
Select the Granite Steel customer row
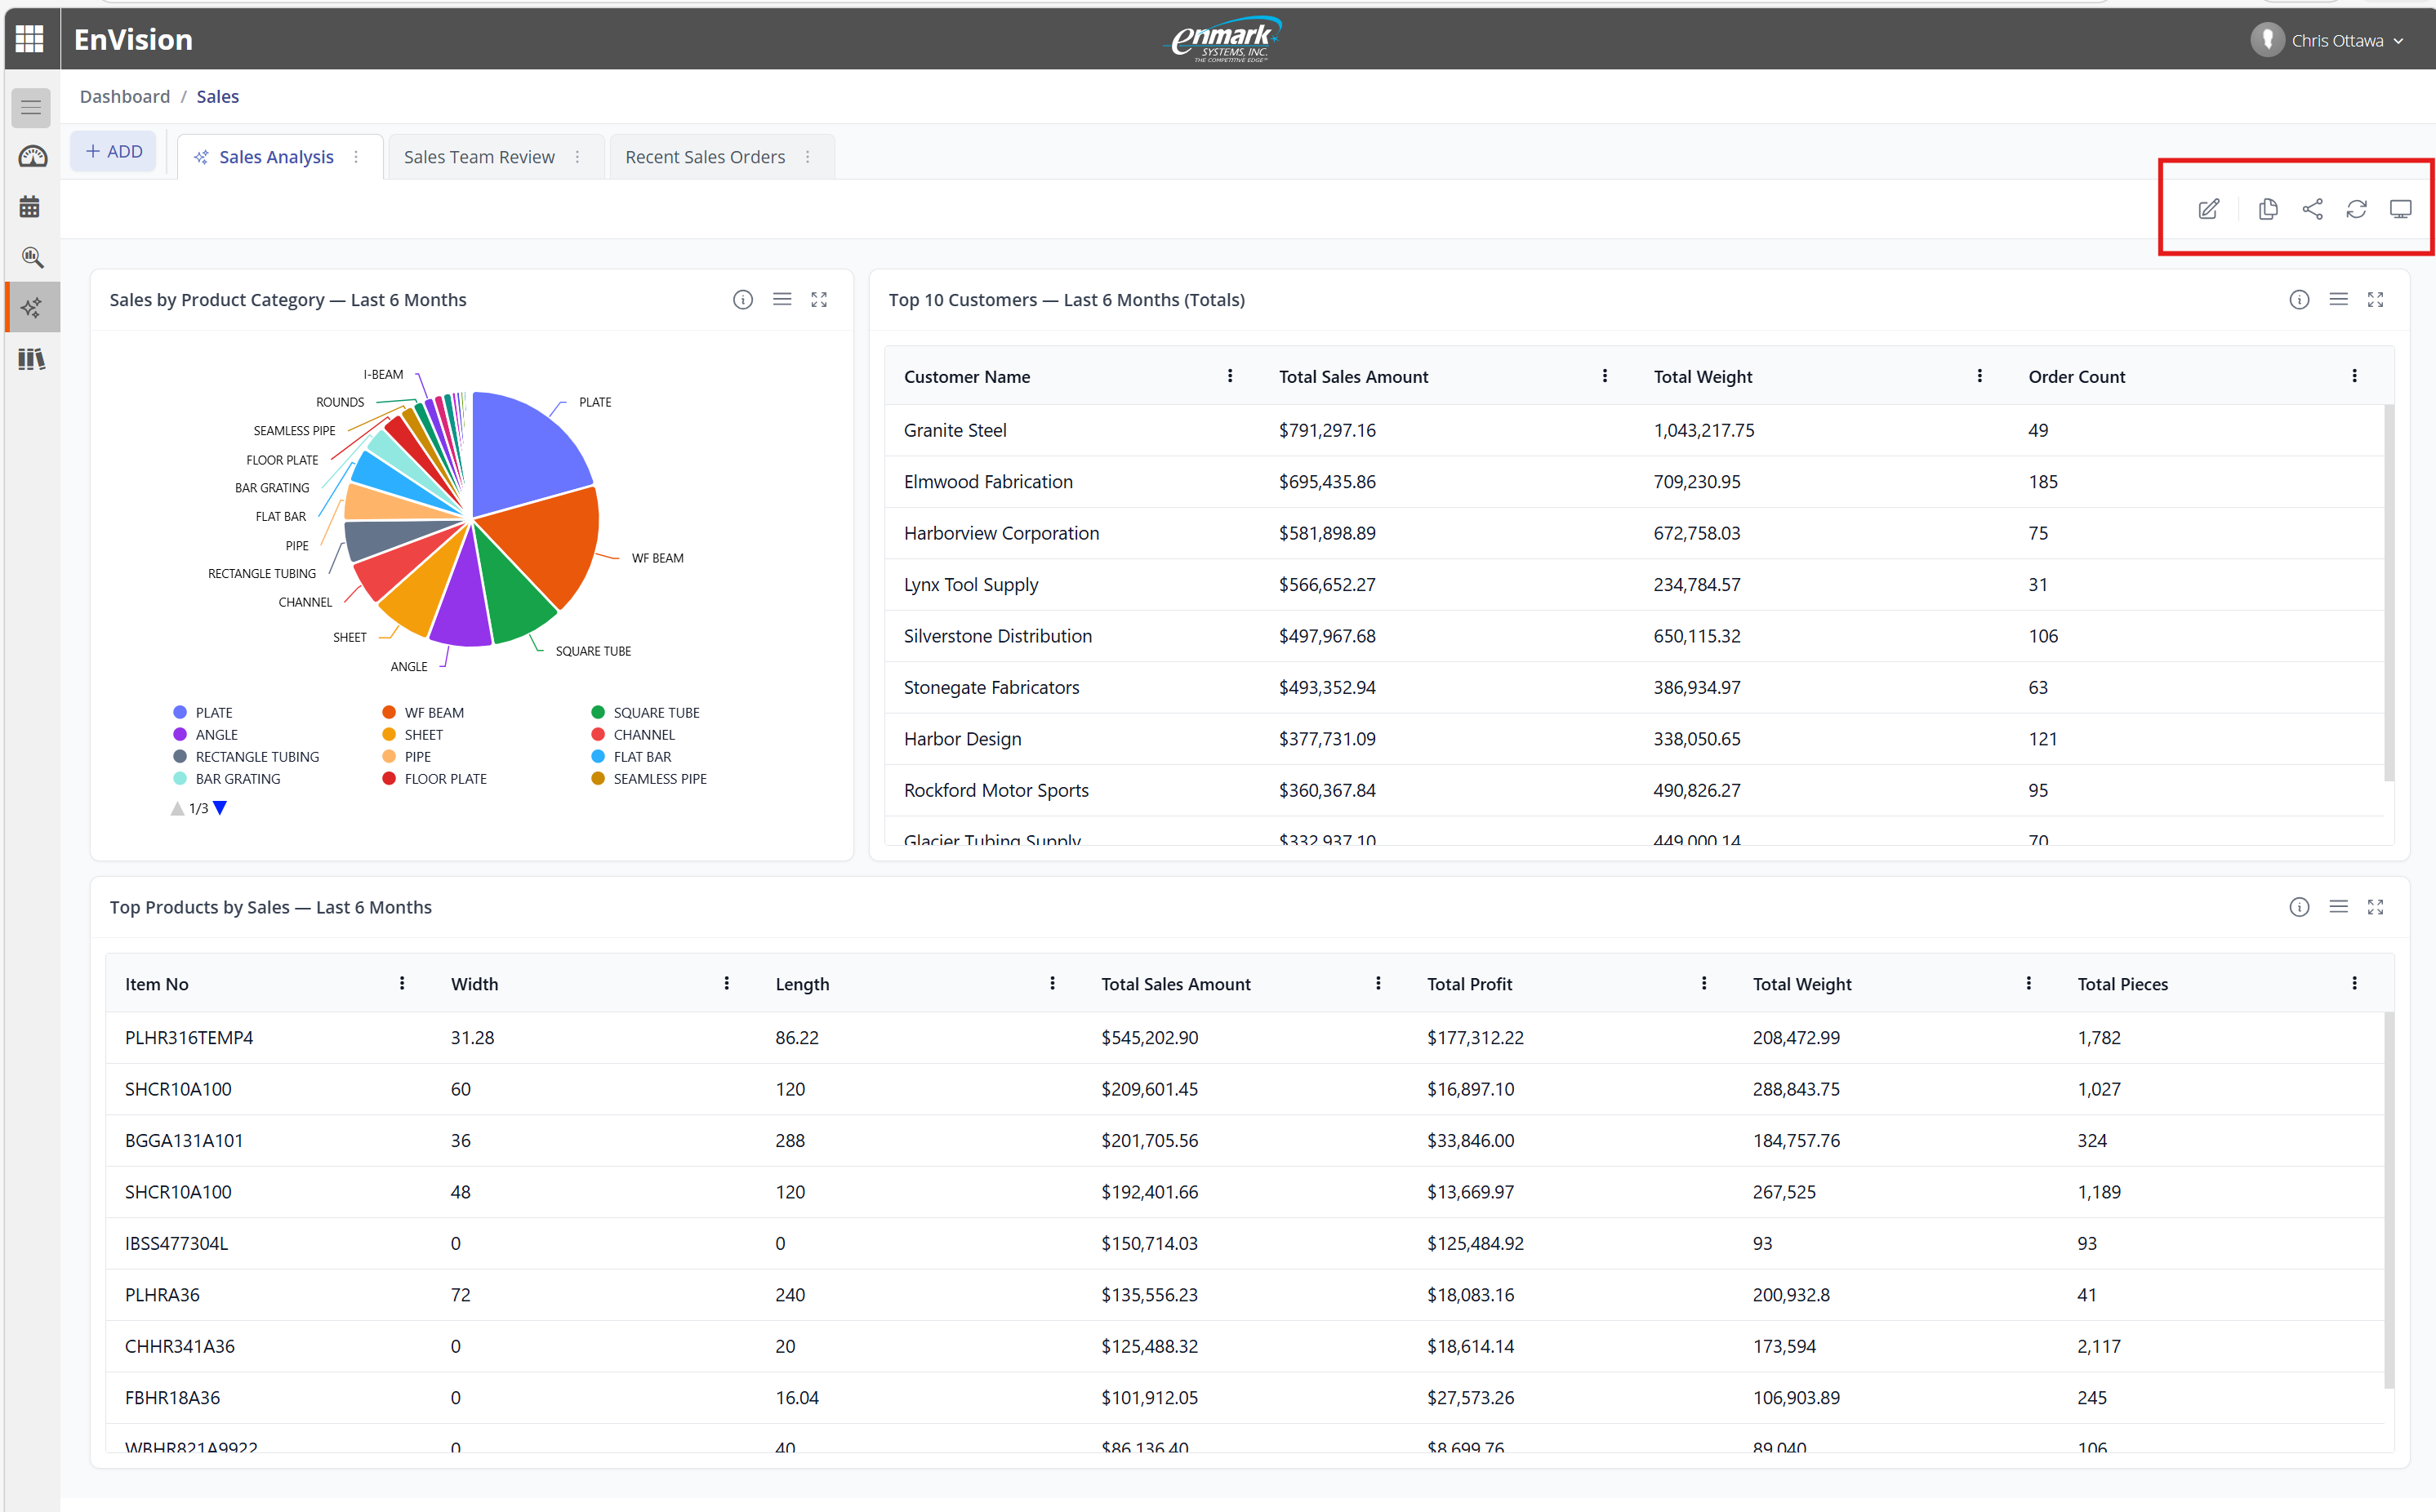click(1634, 430)
